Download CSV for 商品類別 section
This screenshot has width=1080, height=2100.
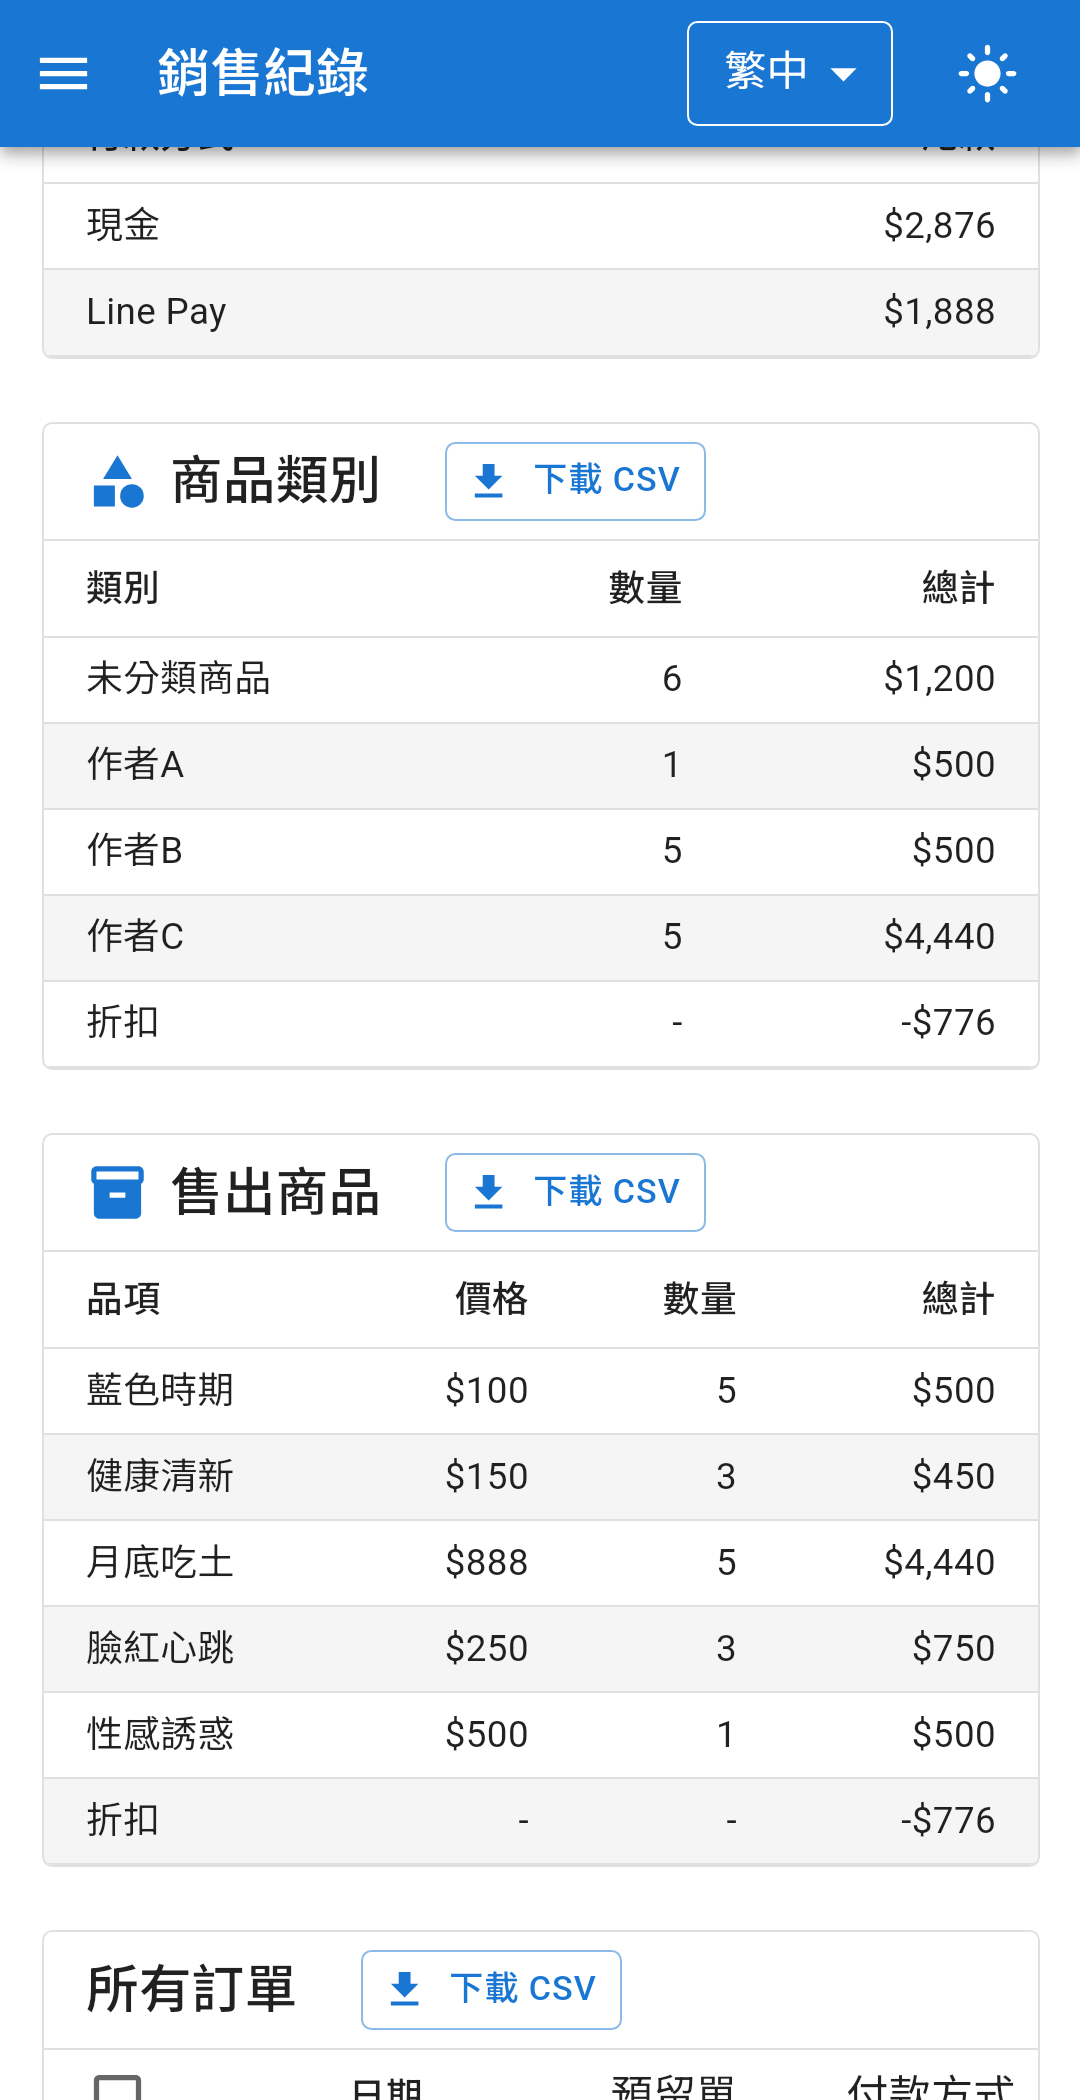(575, 481)
